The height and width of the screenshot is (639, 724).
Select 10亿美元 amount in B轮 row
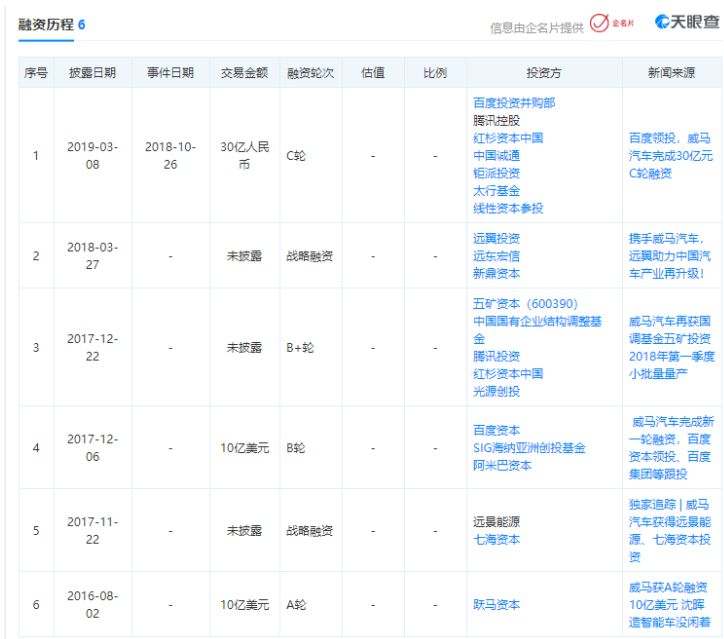point(244,447)
